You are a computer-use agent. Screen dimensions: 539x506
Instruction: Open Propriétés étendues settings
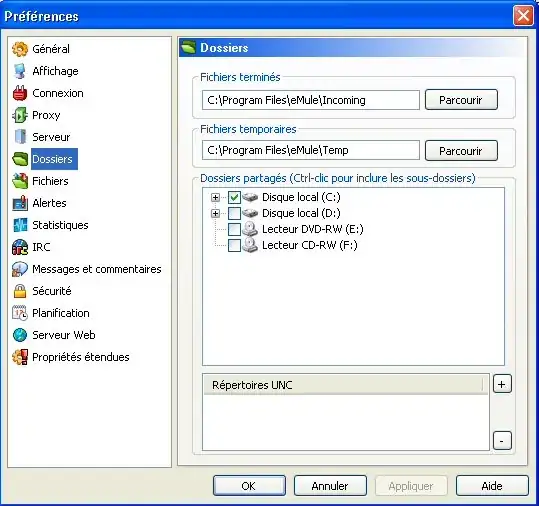[81, 357]
